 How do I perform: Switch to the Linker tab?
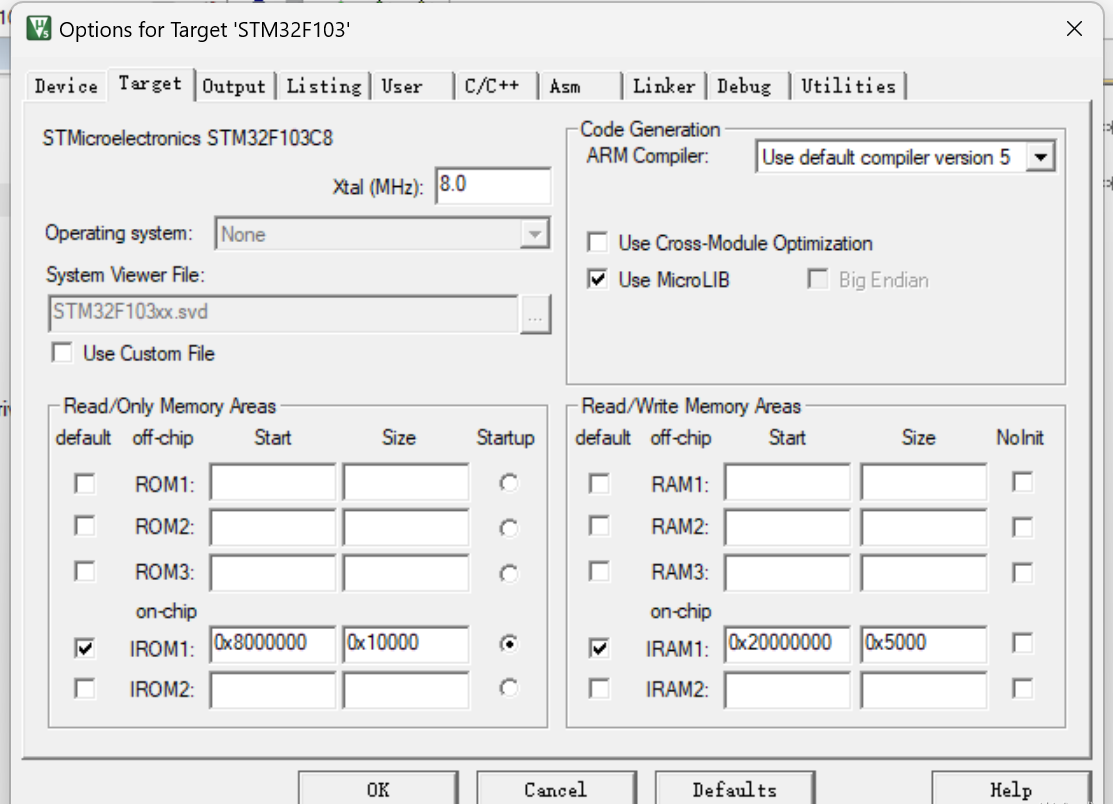tap(664, 85)
